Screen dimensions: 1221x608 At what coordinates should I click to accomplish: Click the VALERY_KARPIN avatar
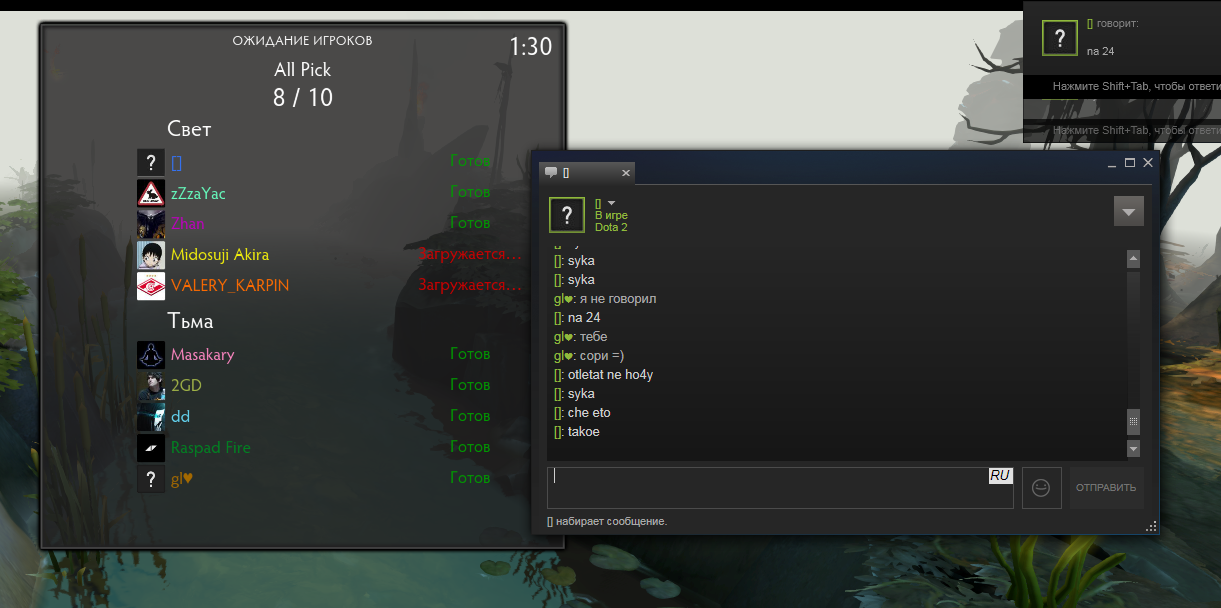click(151, 286)
